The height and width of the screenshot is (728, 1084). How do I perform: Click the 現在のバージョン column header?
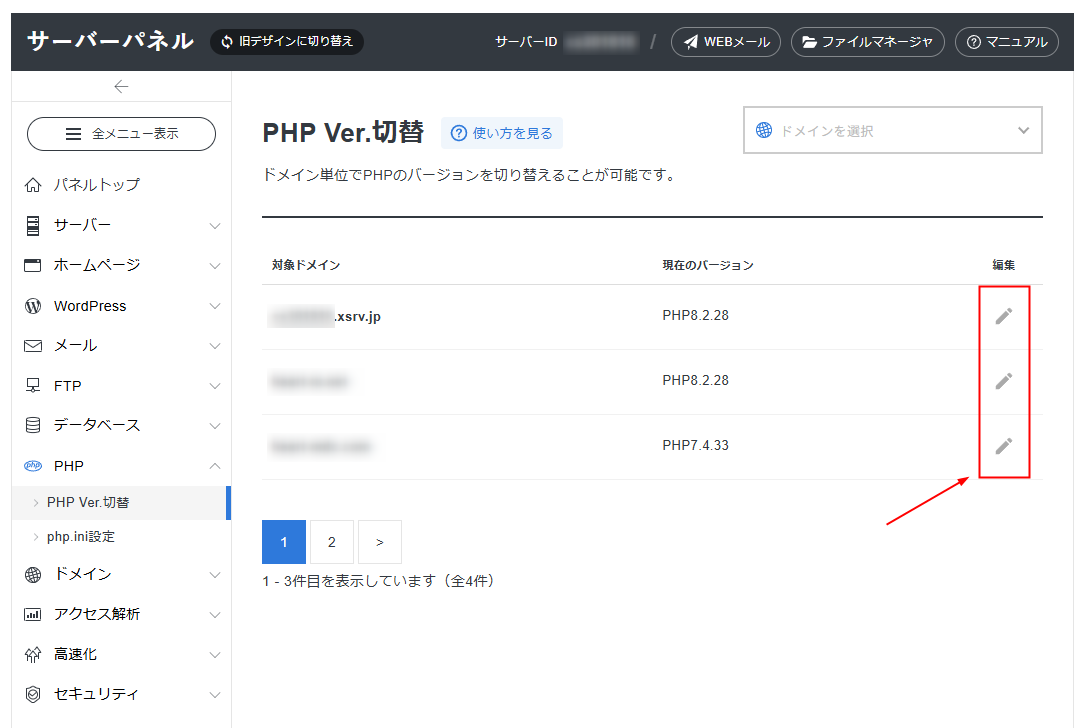[x=708, y=265]
